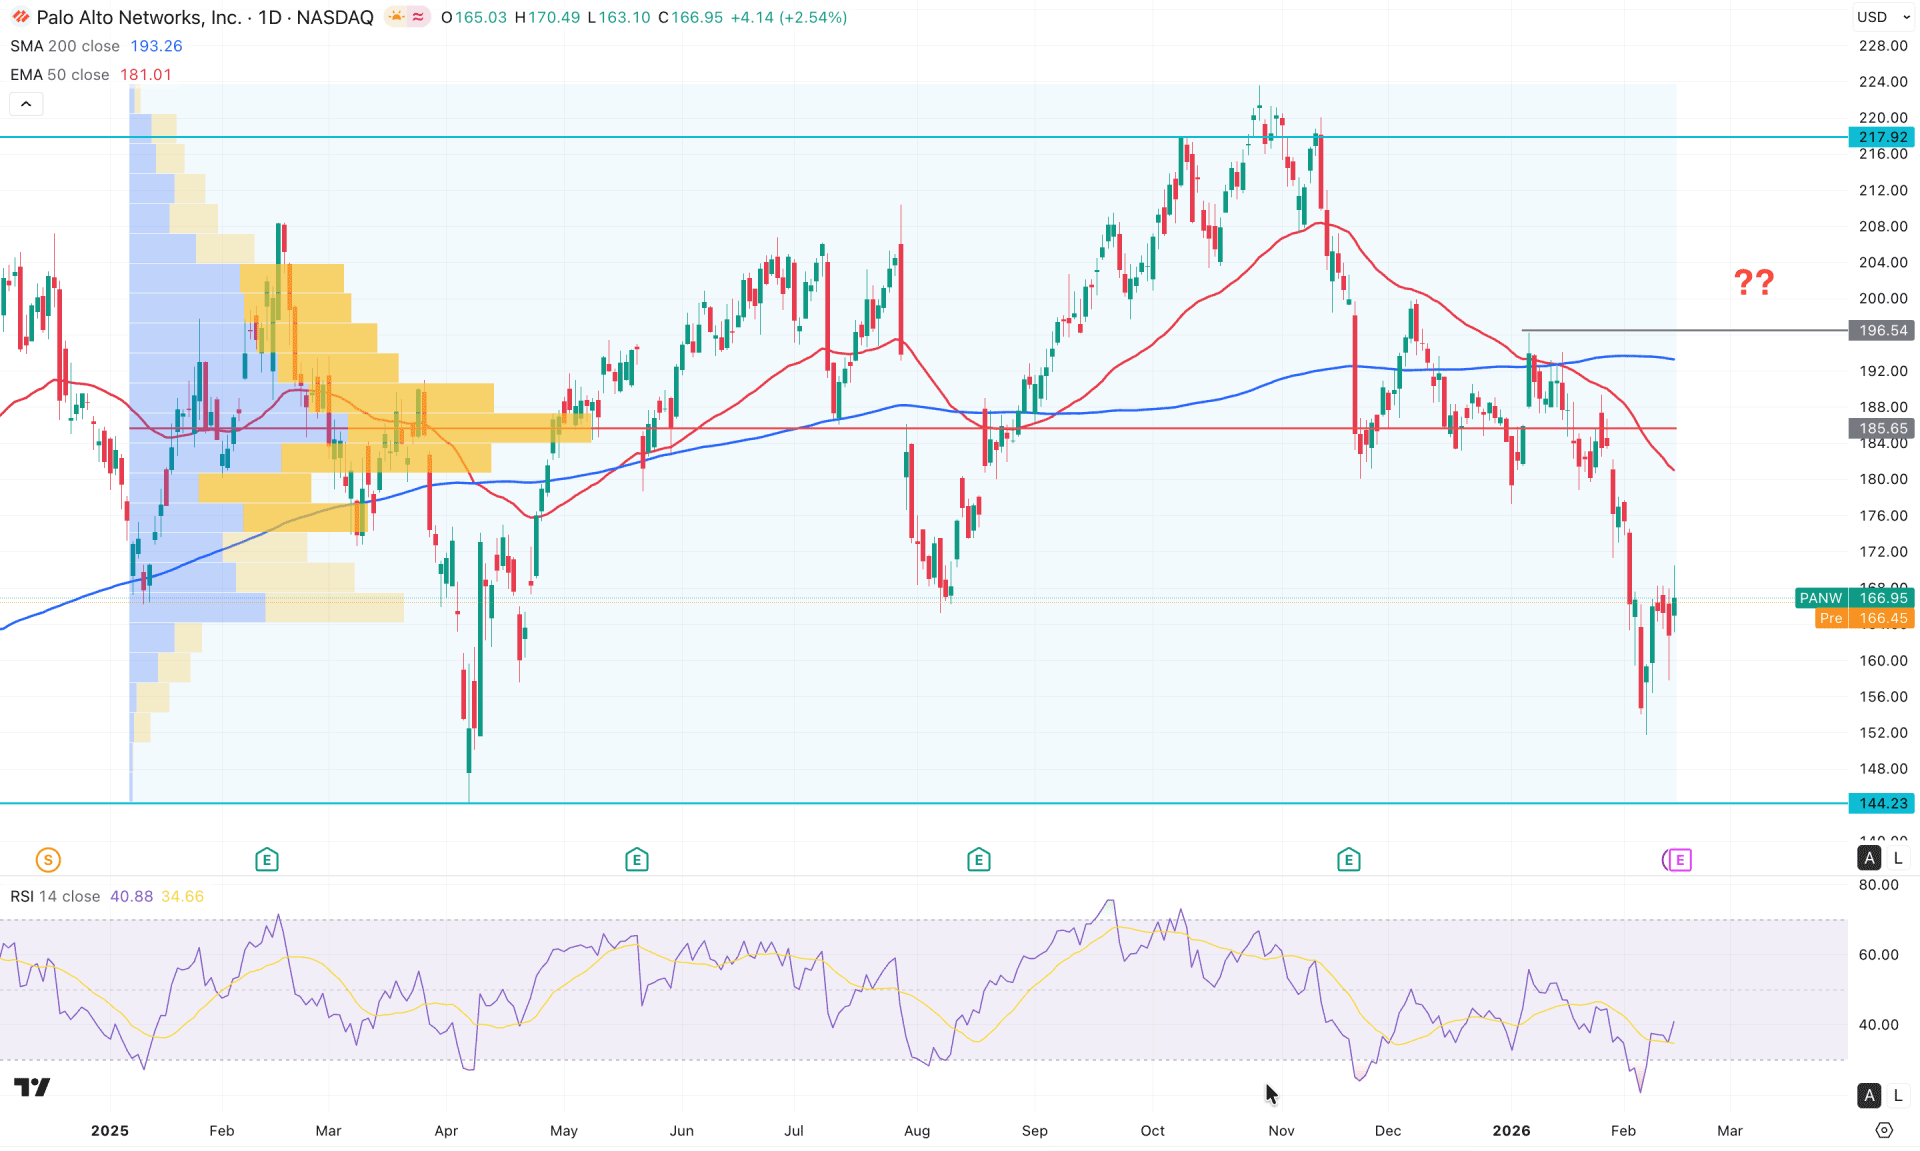Click the red question marks annotation
Image resolution: width=1920 pixels, height=1151 pixels.
[x=1752, y=283]
